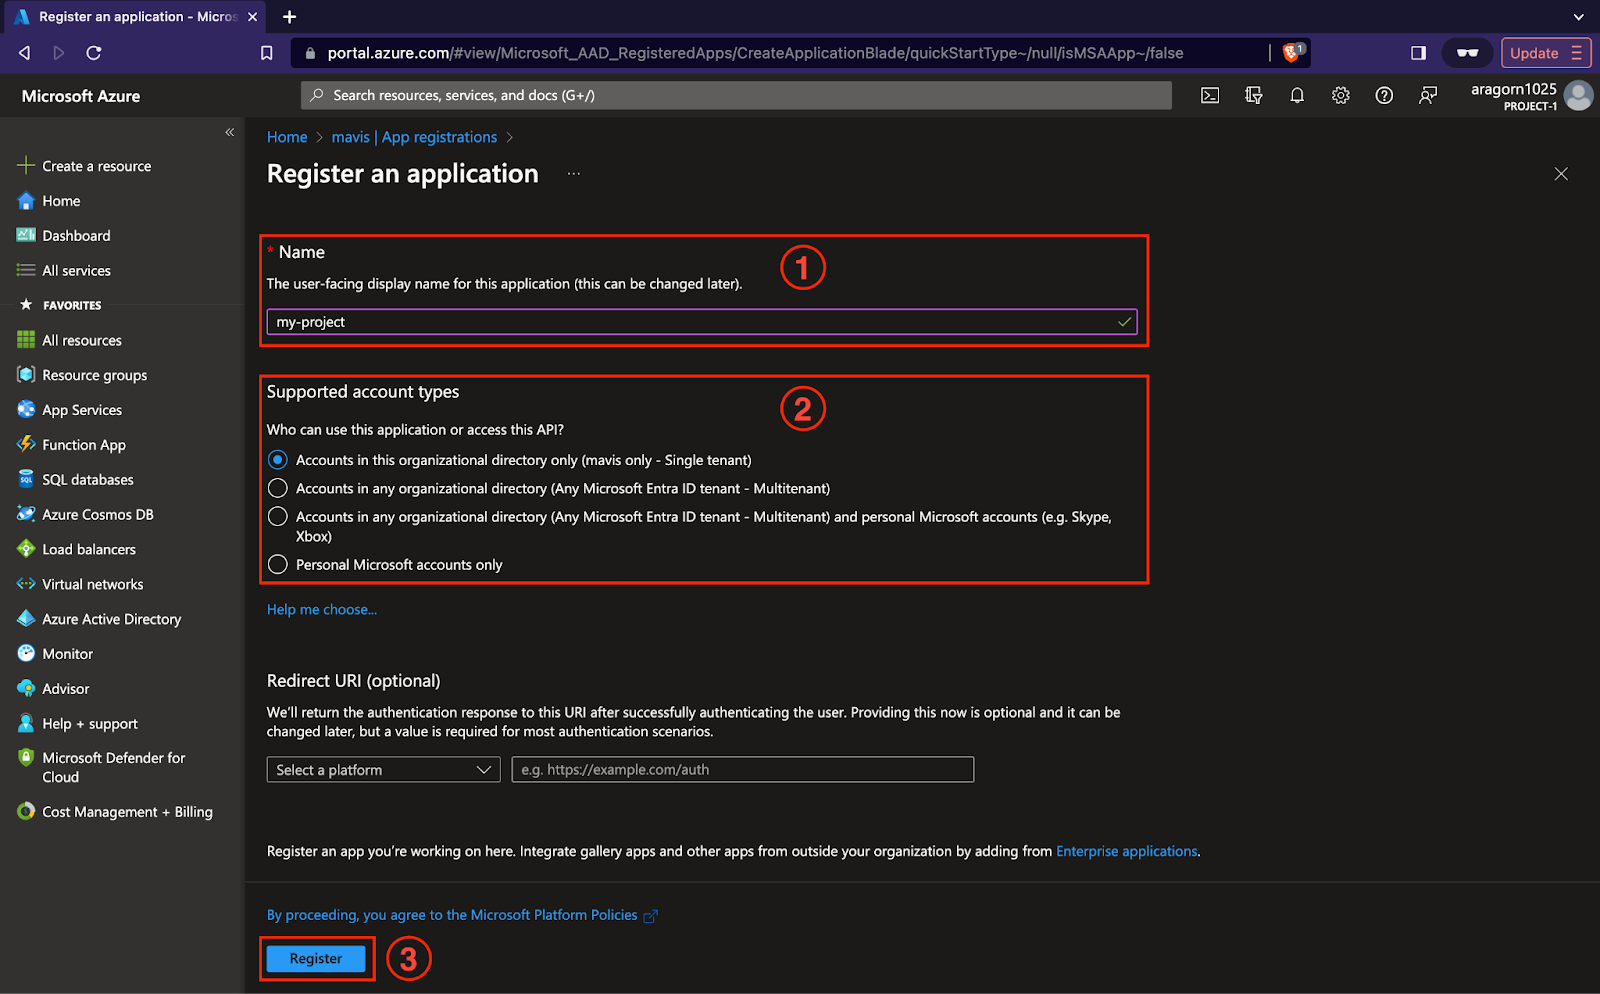Click the Redirect URI text field
The height and width of the screenshot is (994, 1600).
[x=743, y=769]
